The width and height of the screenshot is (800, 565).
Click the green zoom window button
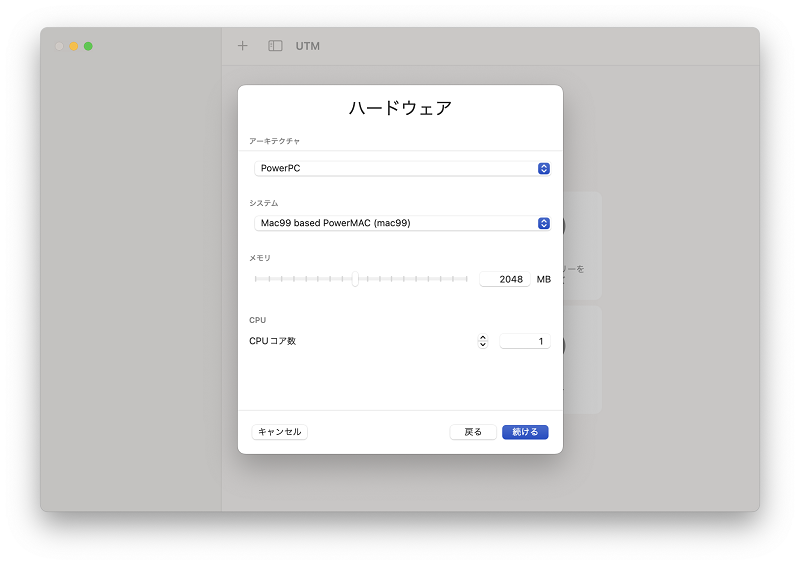pos(88,46)
